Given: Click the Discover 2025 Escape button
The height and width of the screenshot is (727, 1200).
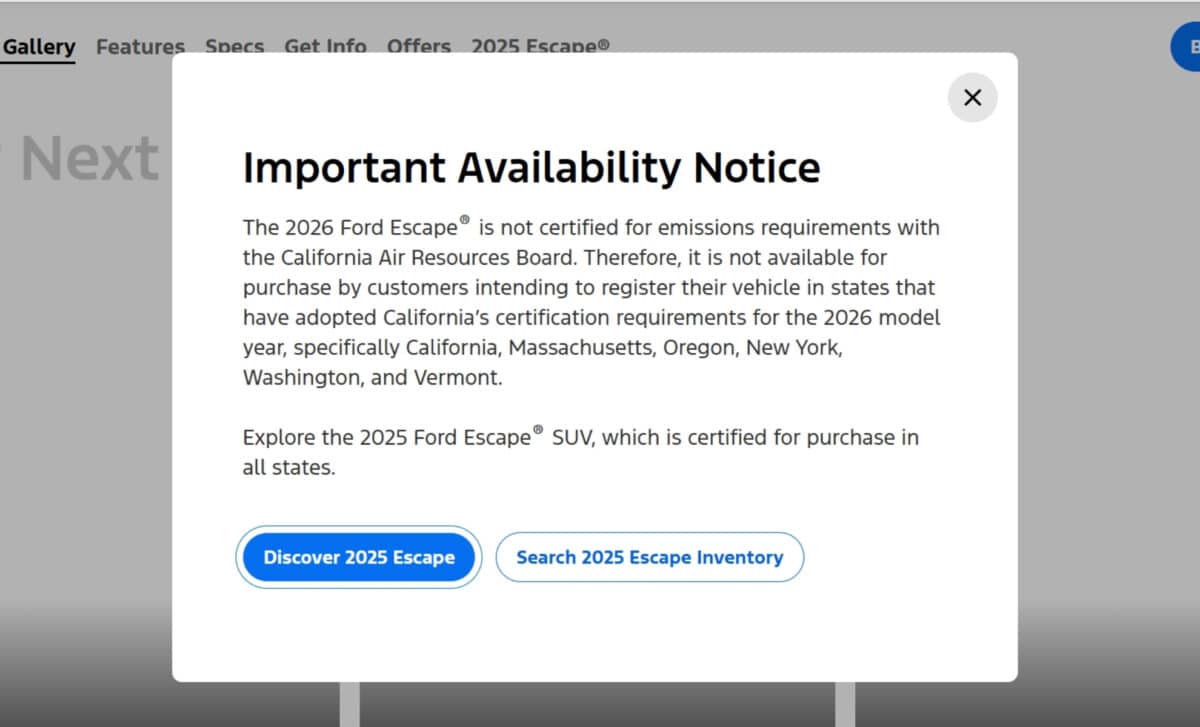Looking at the screenshot, I should (x=359, y=557).
